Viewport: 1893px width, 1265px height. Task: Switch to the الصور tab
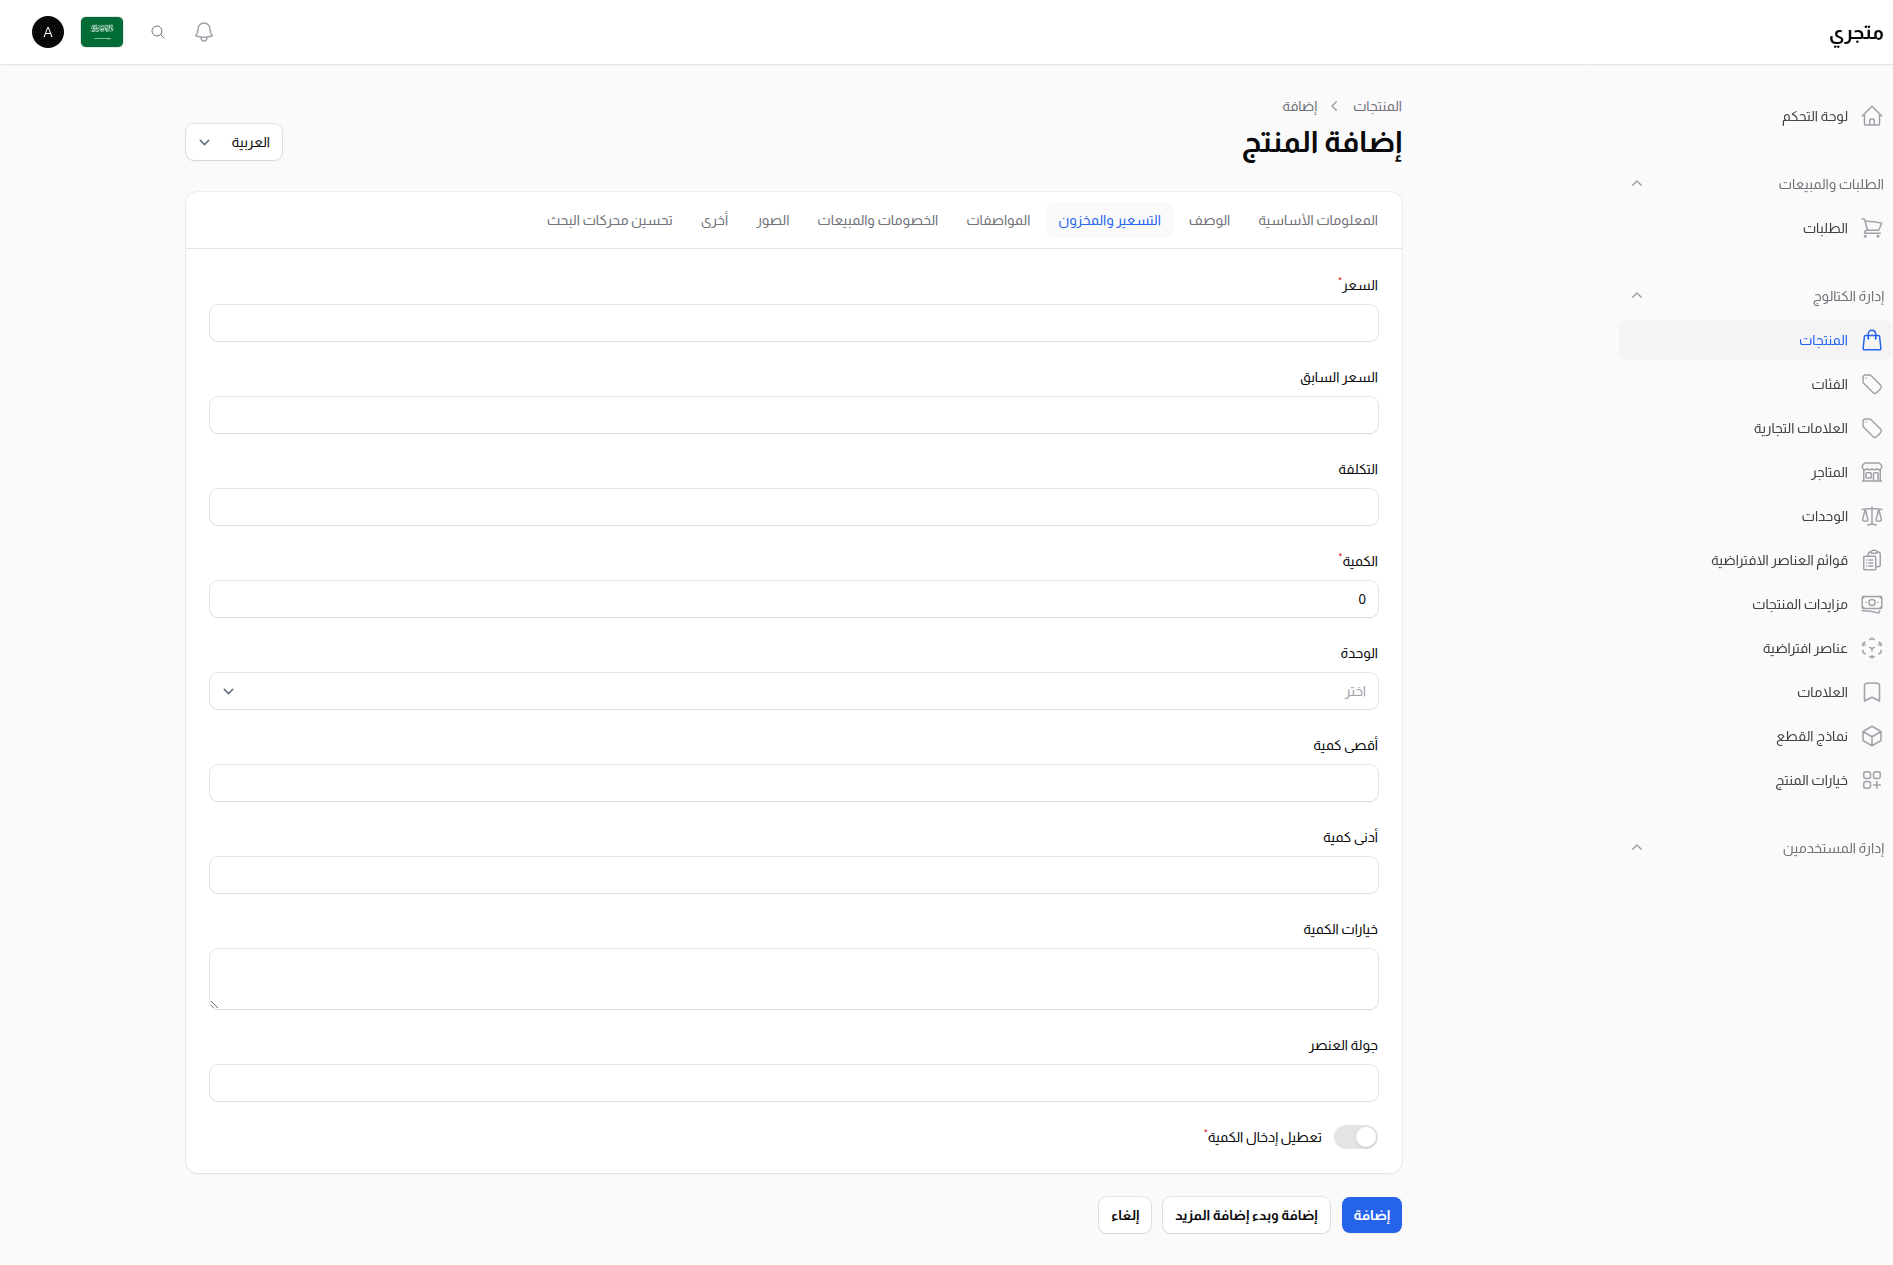(772, 220)
